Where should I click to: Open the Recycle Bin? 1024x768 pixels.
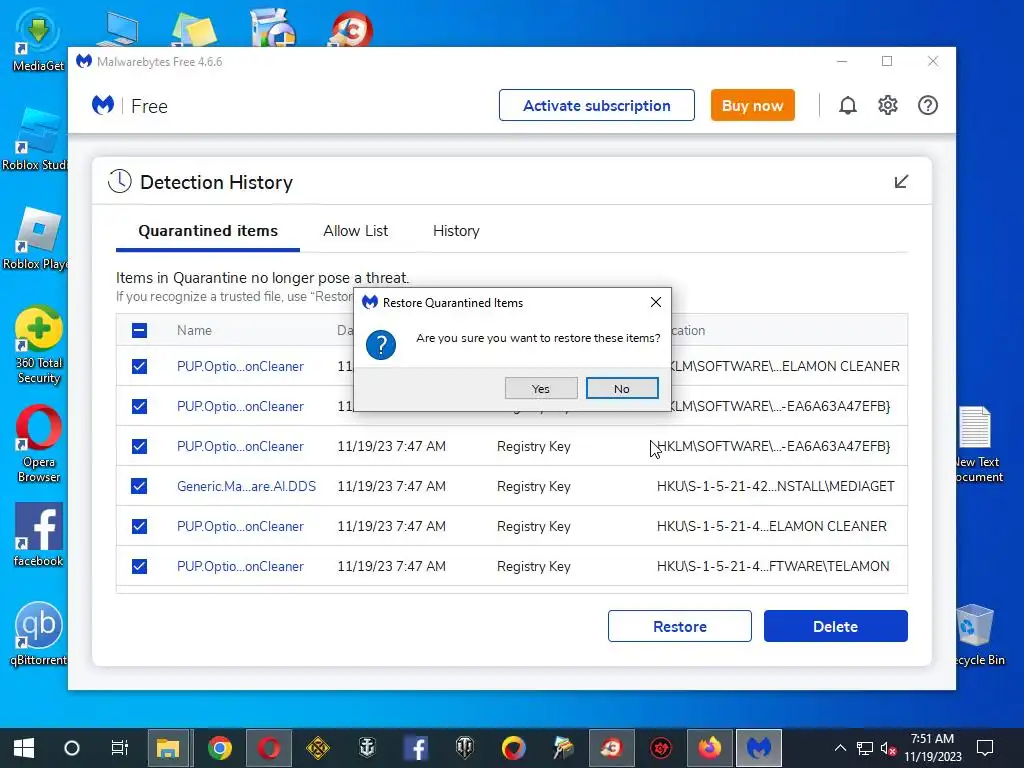coord(978,634)
